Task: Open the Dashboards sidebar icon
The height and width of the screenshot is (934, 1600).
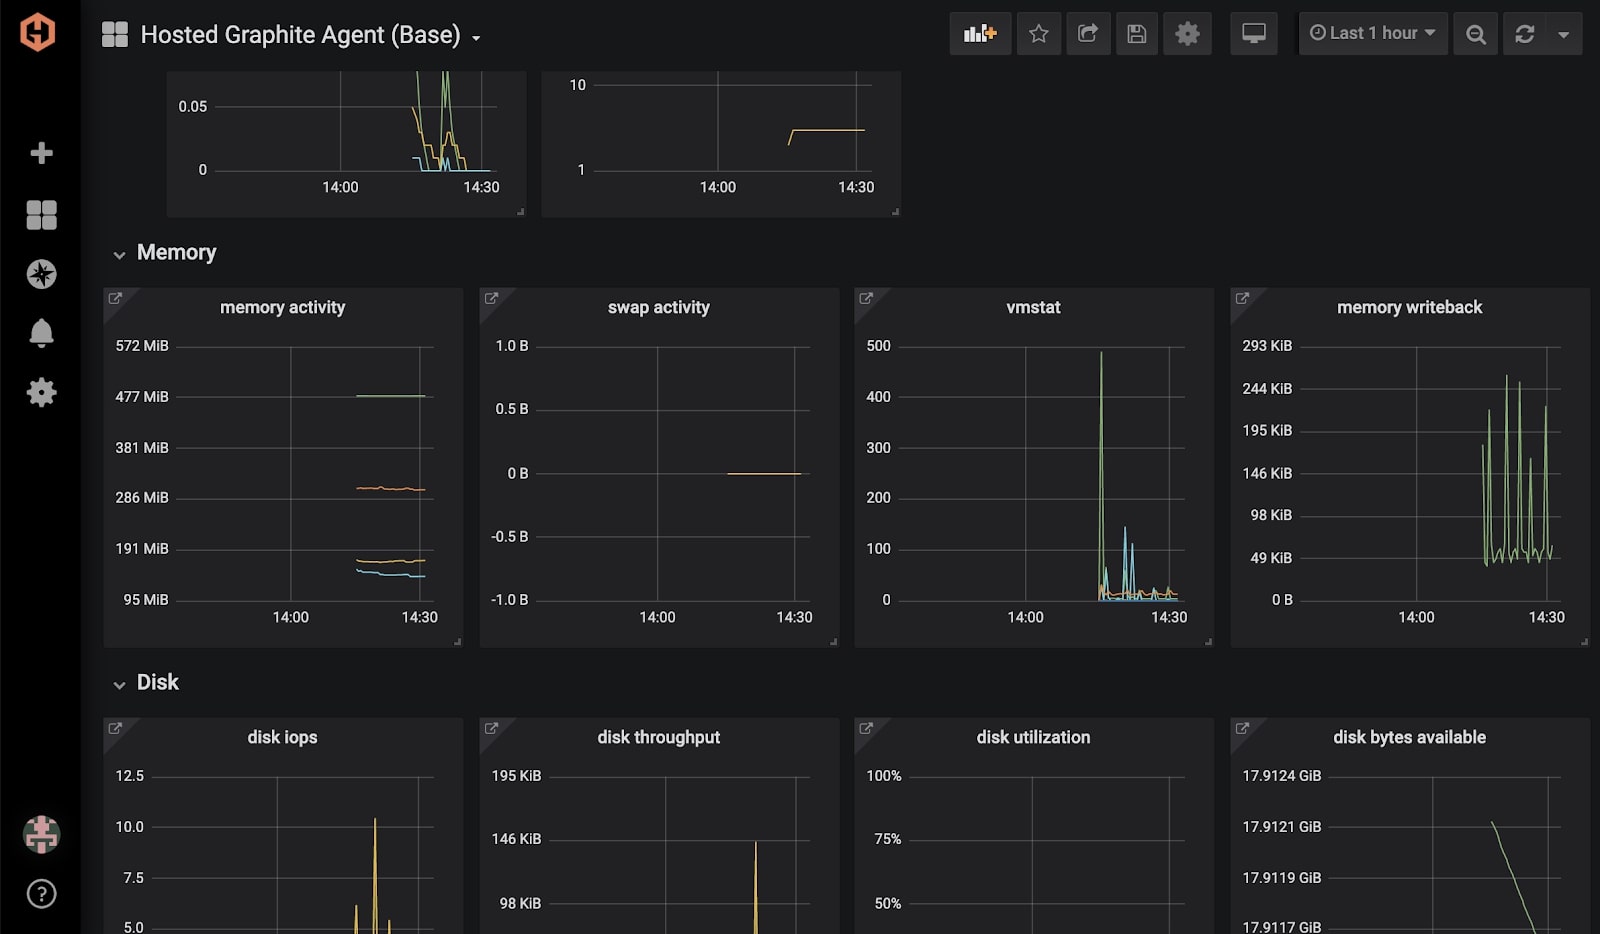Action: (x=41, y=214)
